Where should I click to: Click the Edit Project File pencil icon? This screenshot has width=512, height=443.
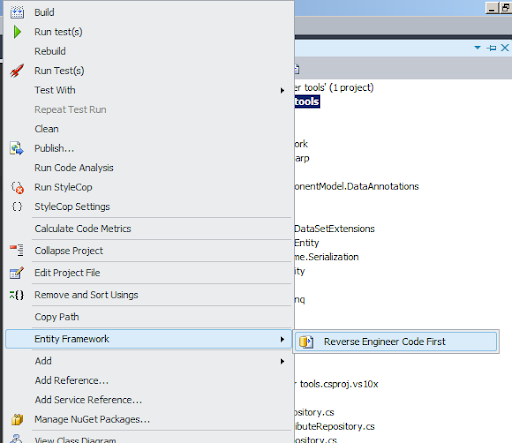(x=17, y=273)
